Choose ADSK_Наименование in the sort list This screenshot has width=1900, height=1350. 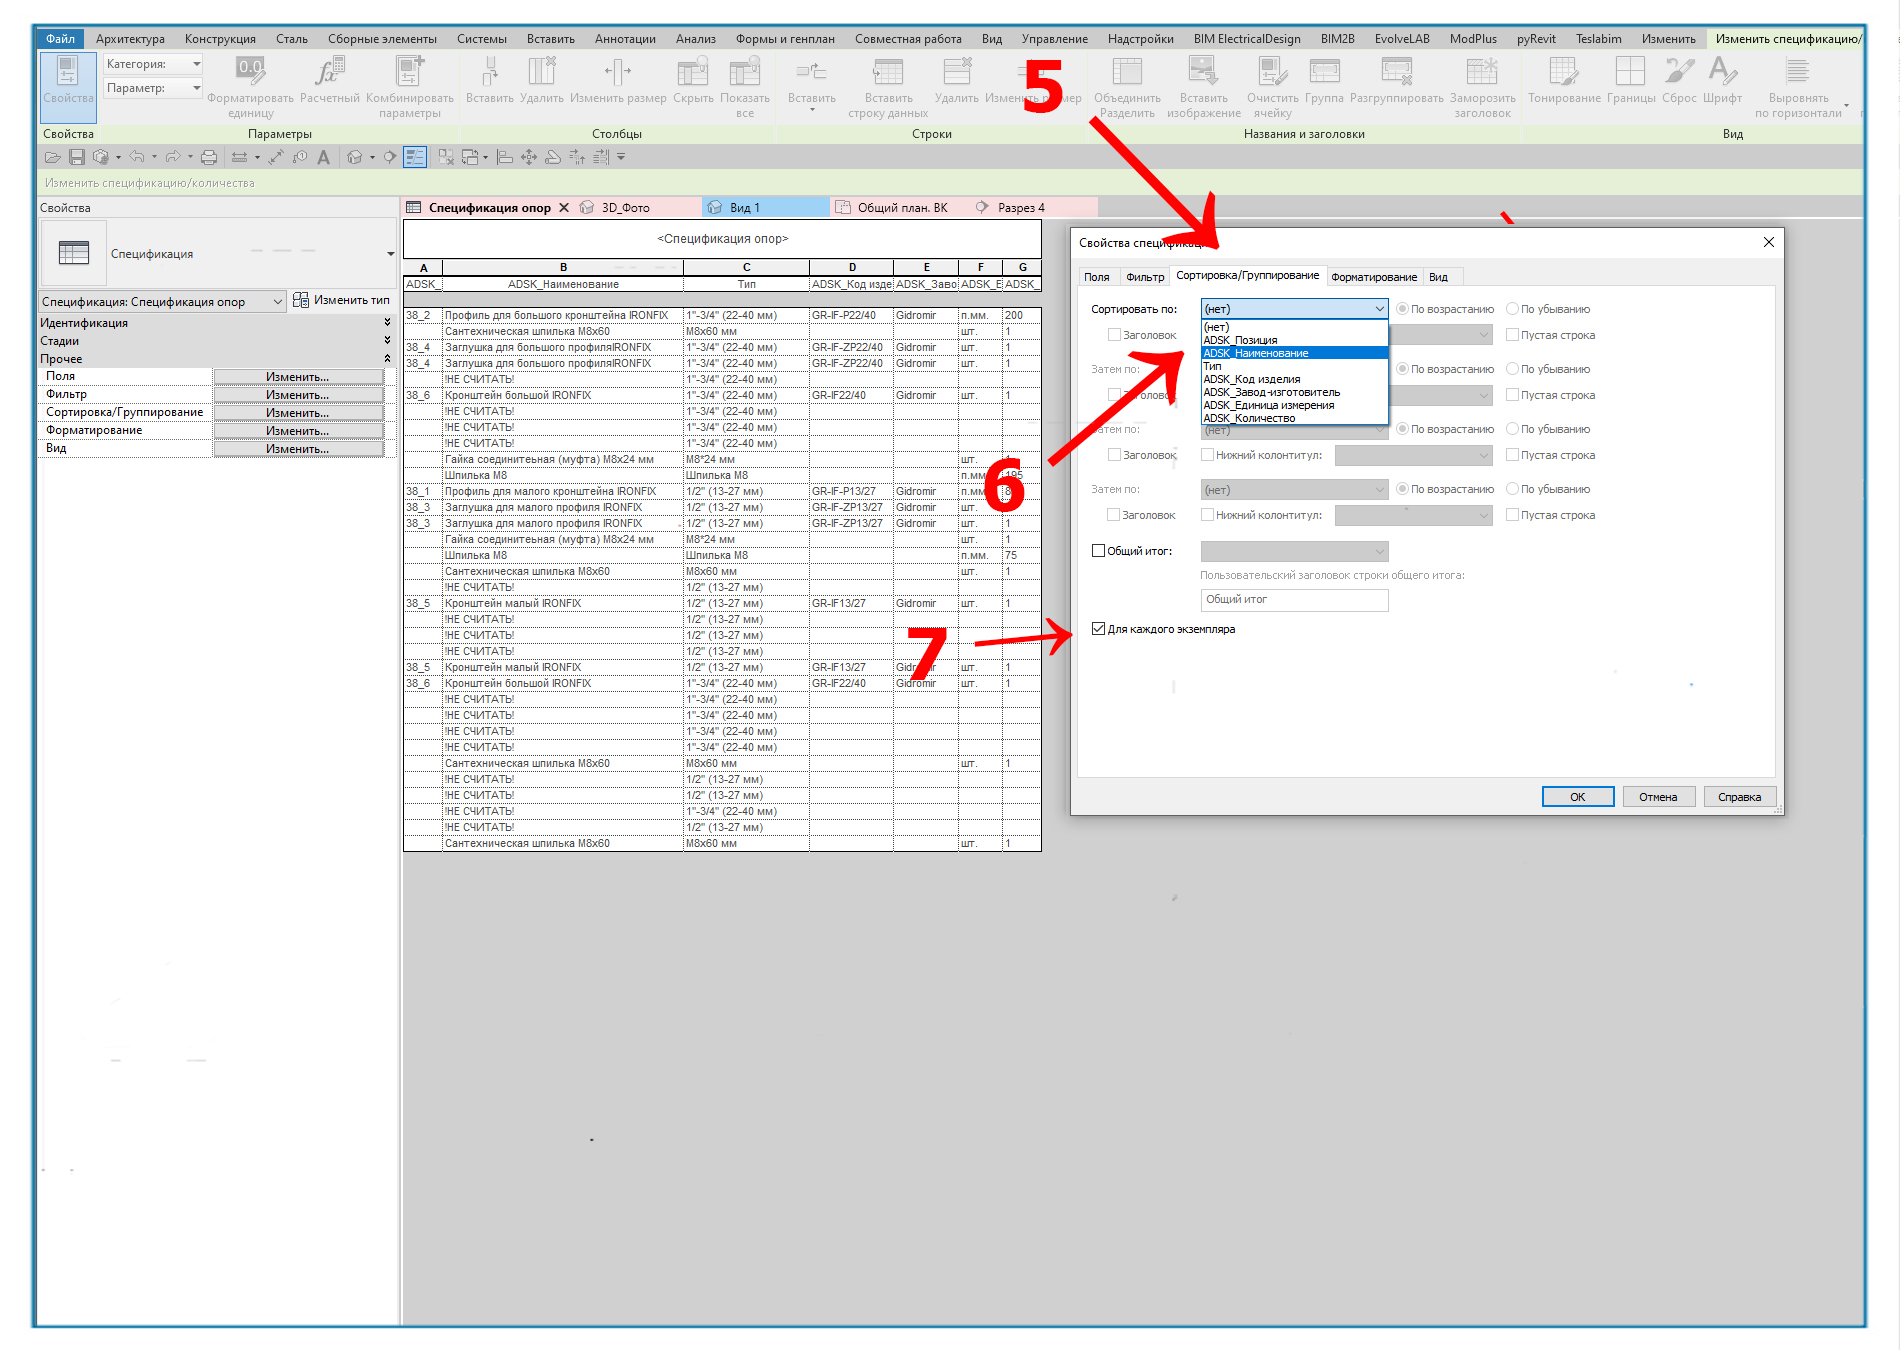[x=1294, y=353]
